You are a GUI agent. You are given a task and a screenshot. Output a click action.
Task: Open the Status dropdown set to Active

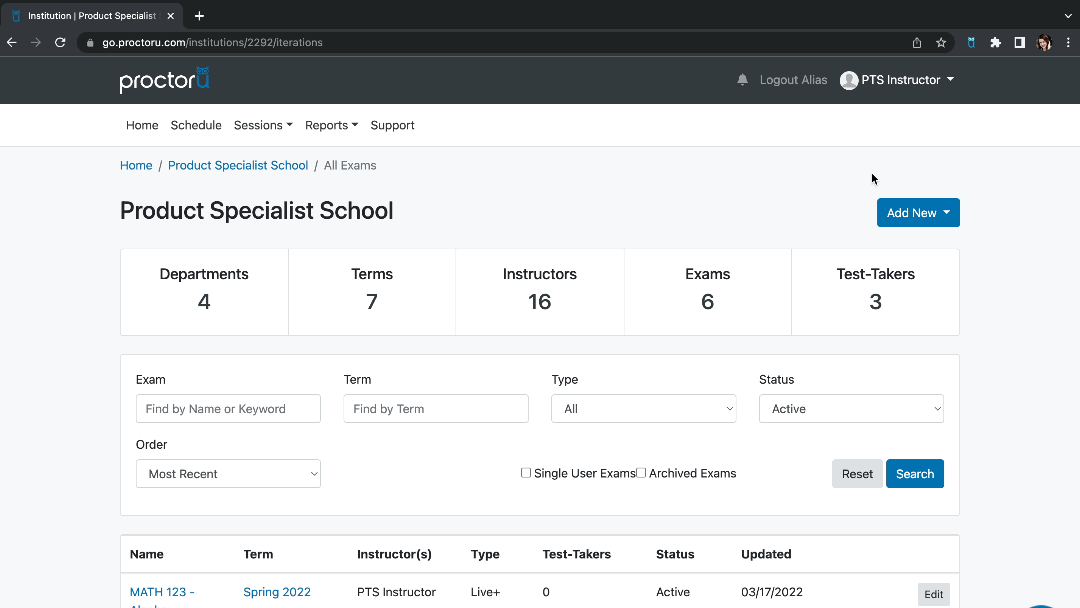tap(851, 409)
